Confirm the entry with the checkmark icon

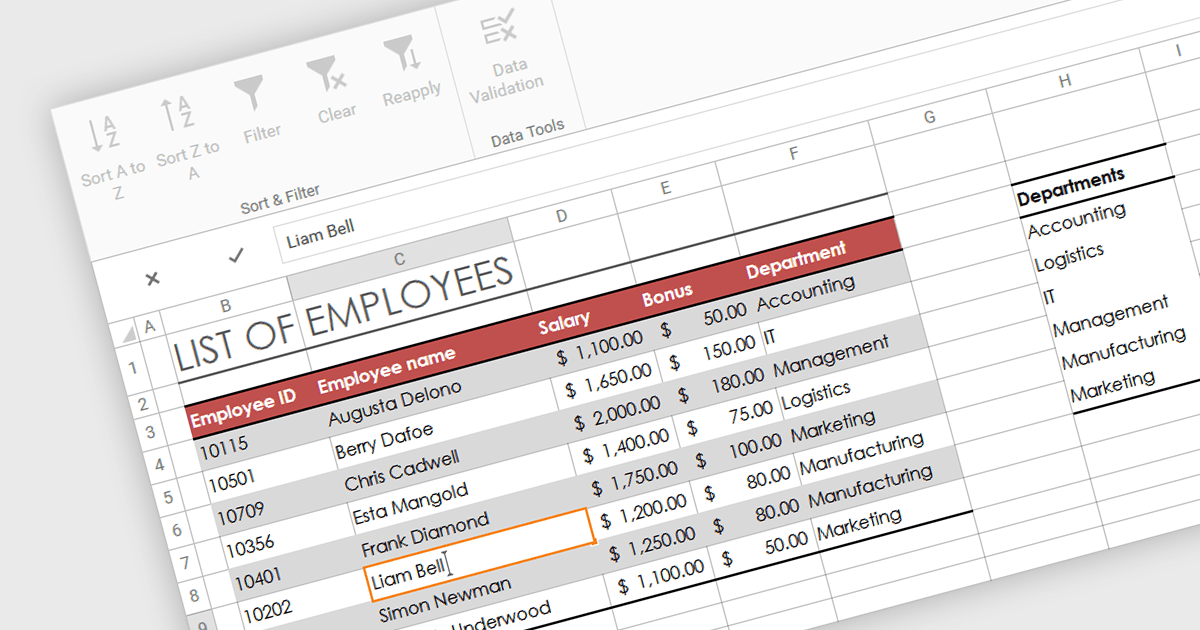click(236, 256)
